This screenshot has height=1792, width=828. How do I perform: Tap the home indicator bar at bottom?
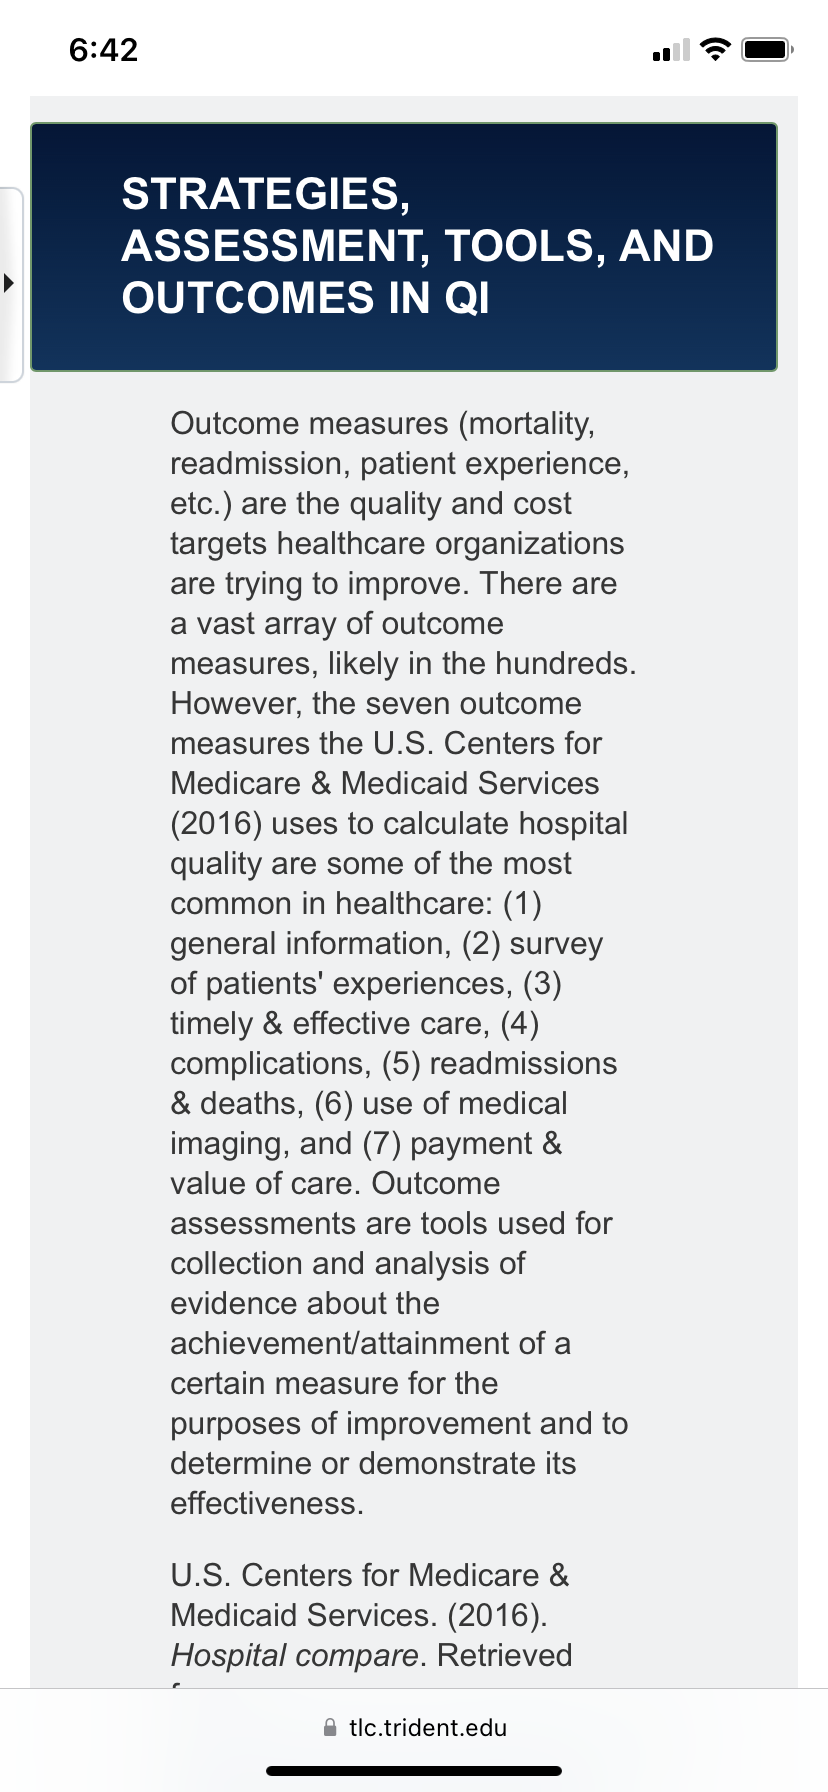coord(414,1770)
